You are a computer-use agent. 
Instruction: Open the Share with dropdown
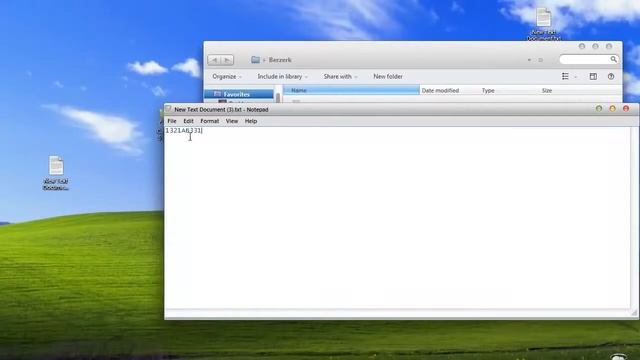[x=340, y=77]
